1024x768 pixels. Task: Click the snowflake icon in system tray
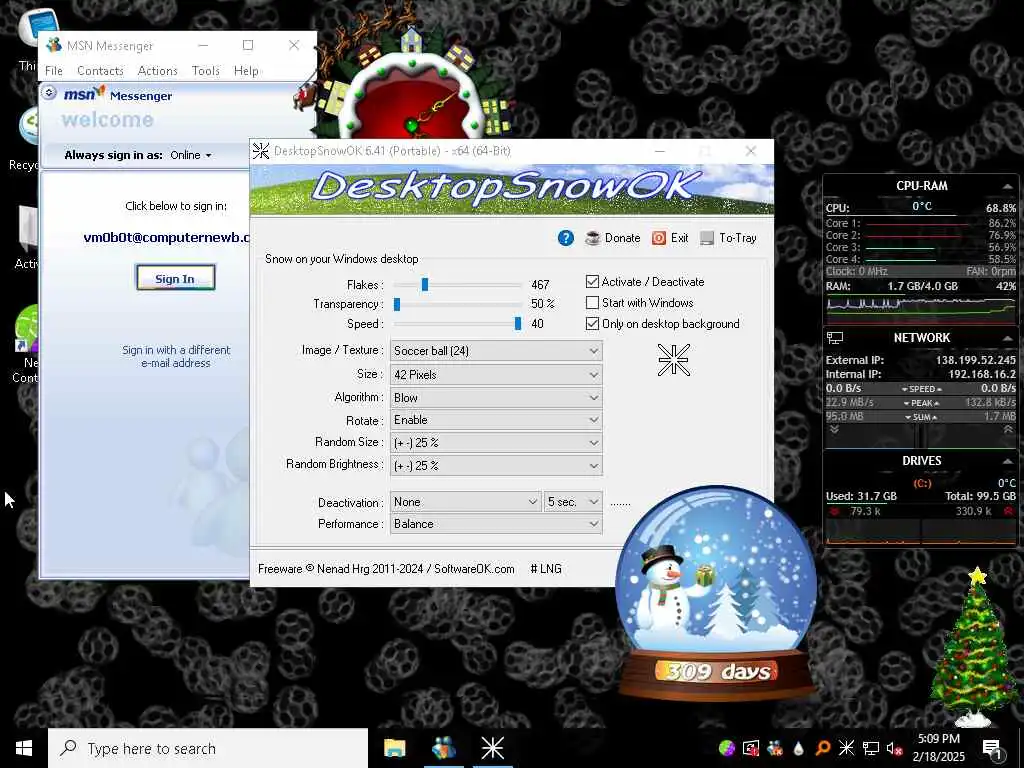[846, 748]
